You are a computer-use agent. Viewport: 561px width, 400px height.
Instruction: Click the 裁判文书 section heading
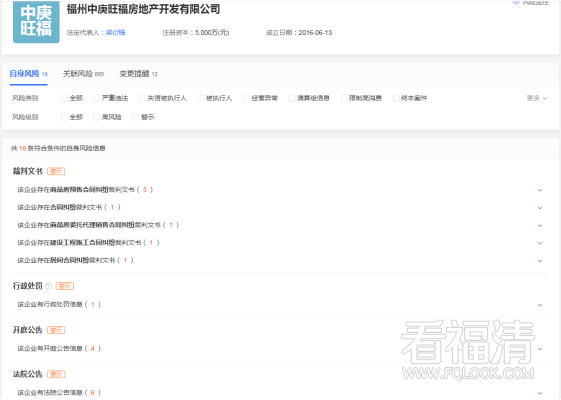tap(28, 171)
